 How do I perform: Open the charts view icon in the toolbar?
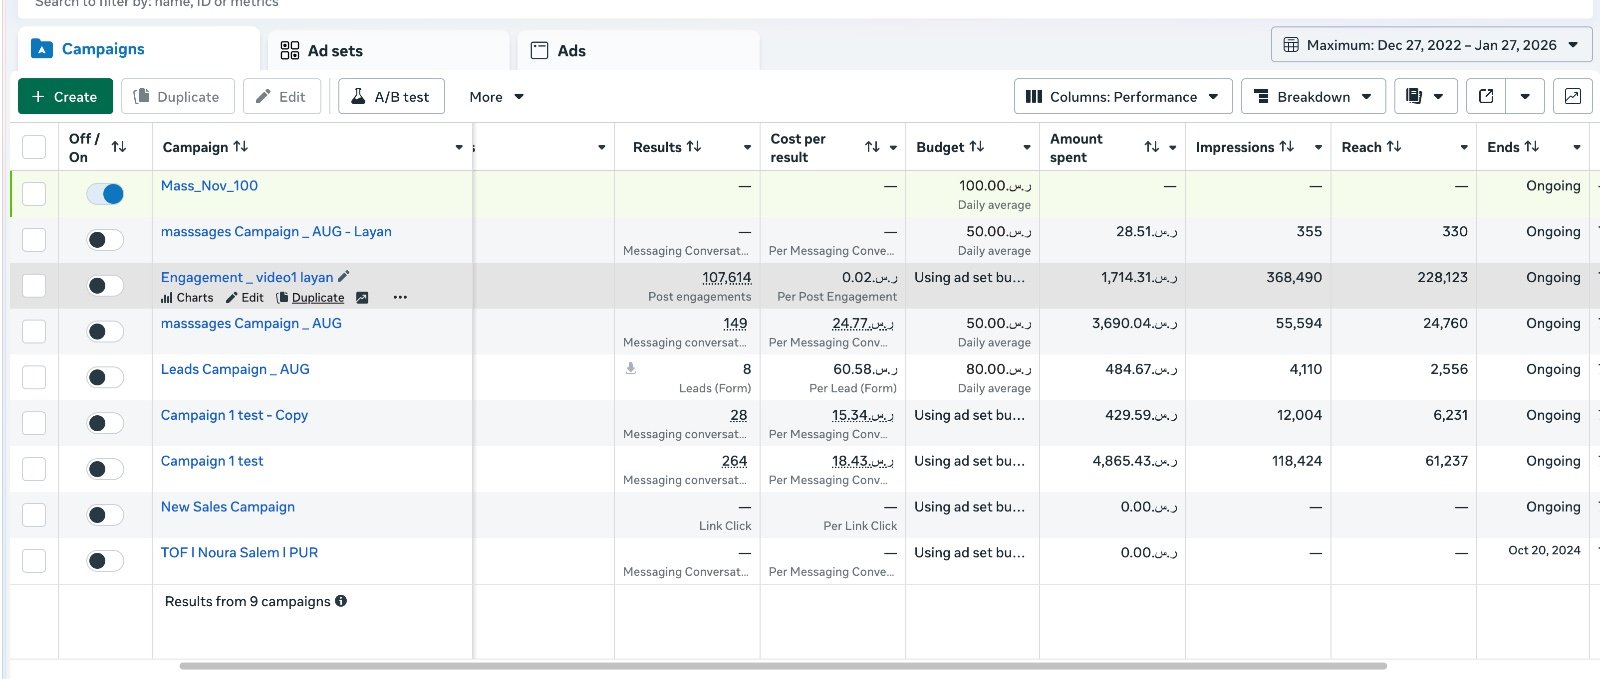(1572, 97)
